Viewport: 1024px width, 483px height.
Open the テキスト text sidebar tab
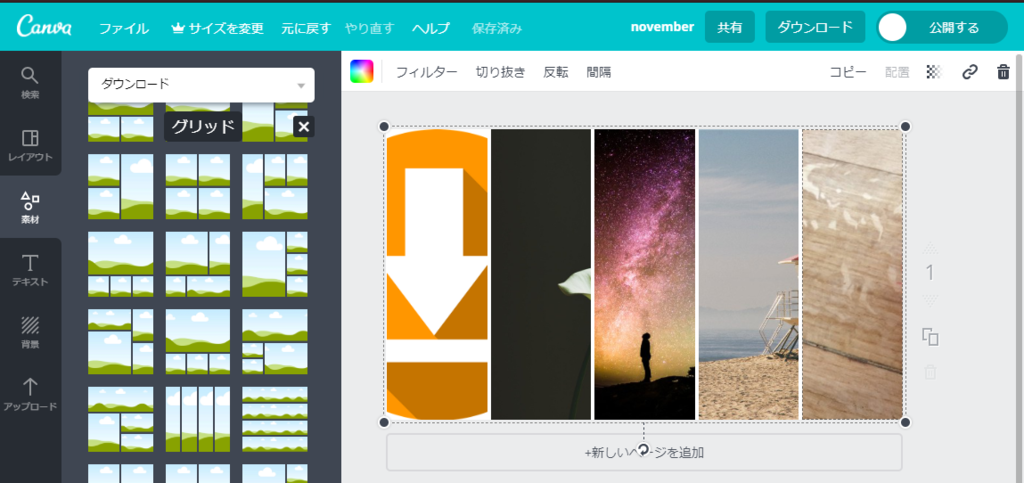tap(30, 270)
